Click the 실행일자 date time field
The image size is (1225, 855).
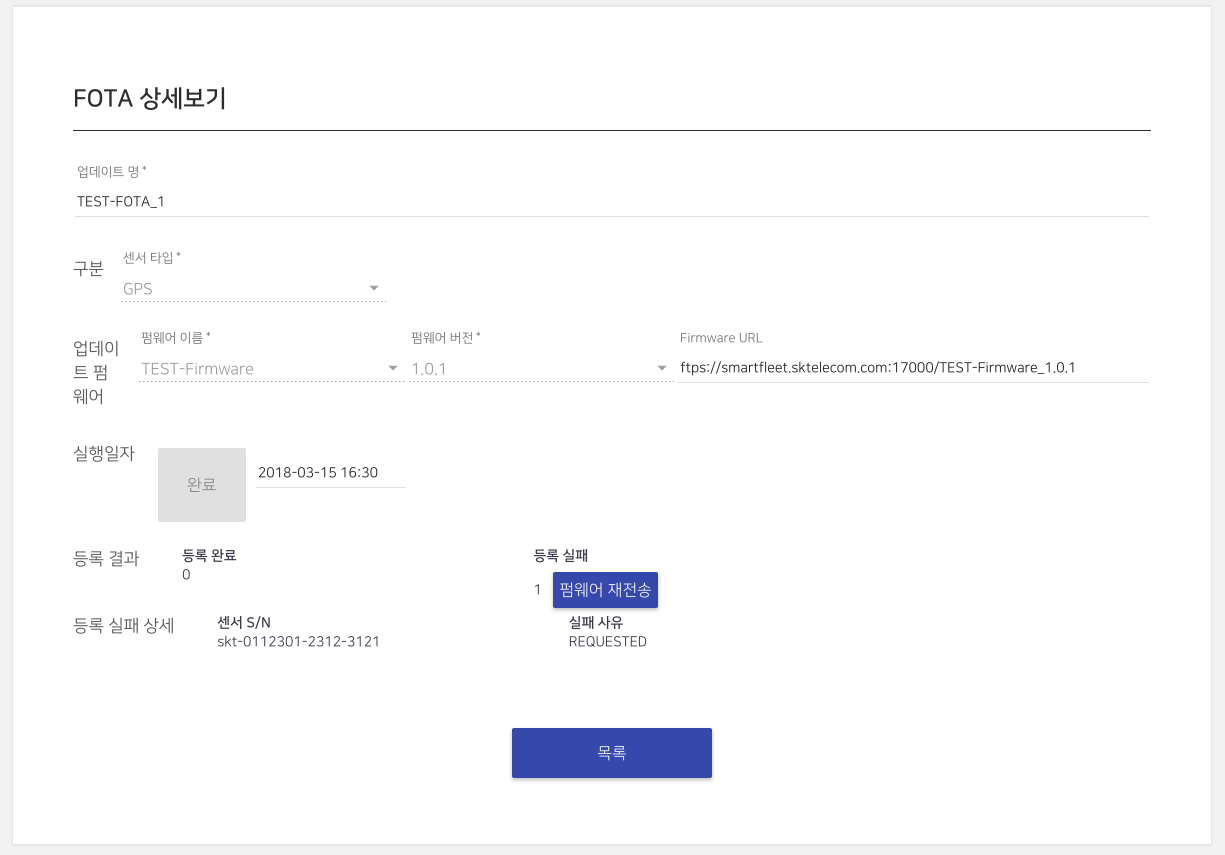tap(331, 472)
